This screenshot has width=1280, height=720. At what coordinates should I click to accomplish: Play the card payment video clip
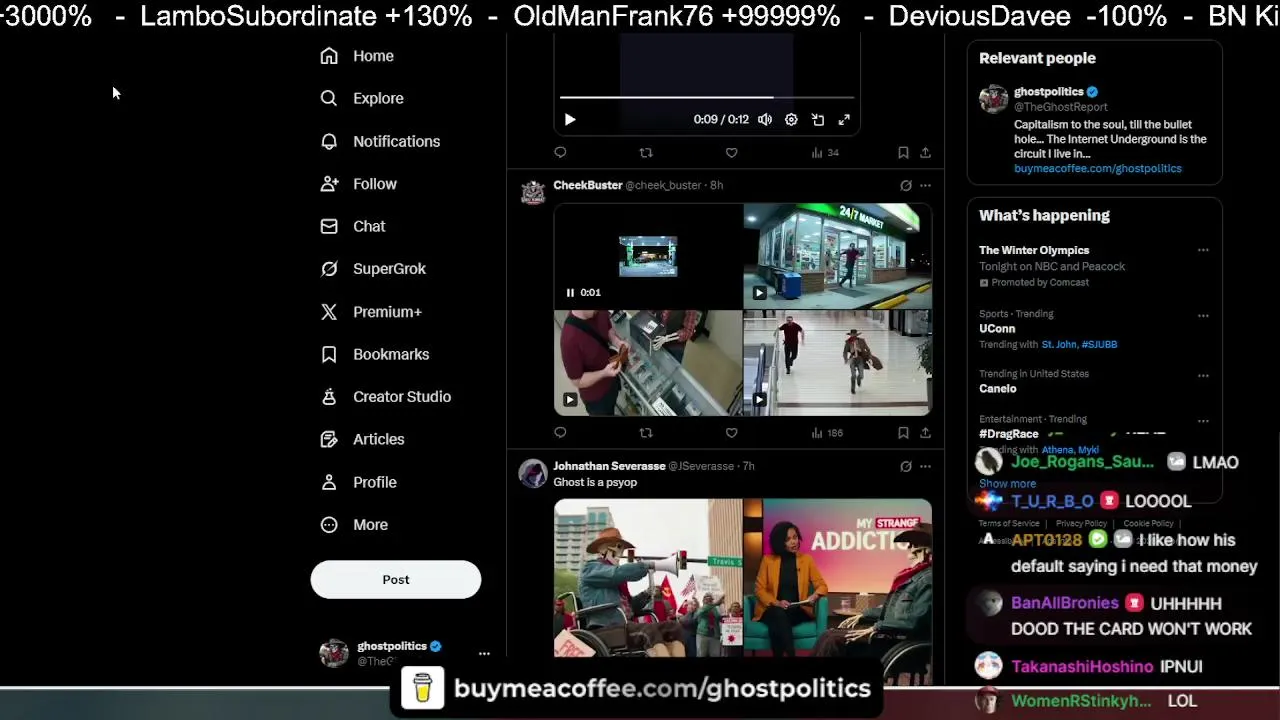point(570,400)
